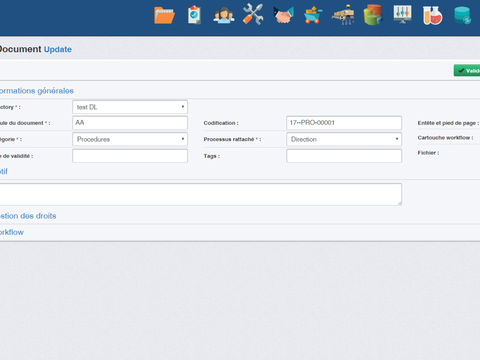Image resolution: width=480 pixels, height=360 pixels.
Task: Click the handshake icon
Action: pos(283,15)
